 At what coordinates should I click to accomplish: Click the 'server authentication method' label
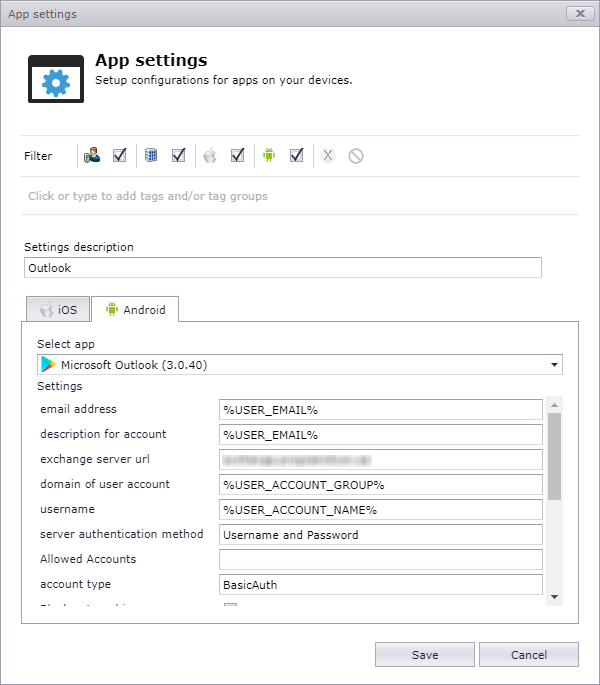pos(121,534)
